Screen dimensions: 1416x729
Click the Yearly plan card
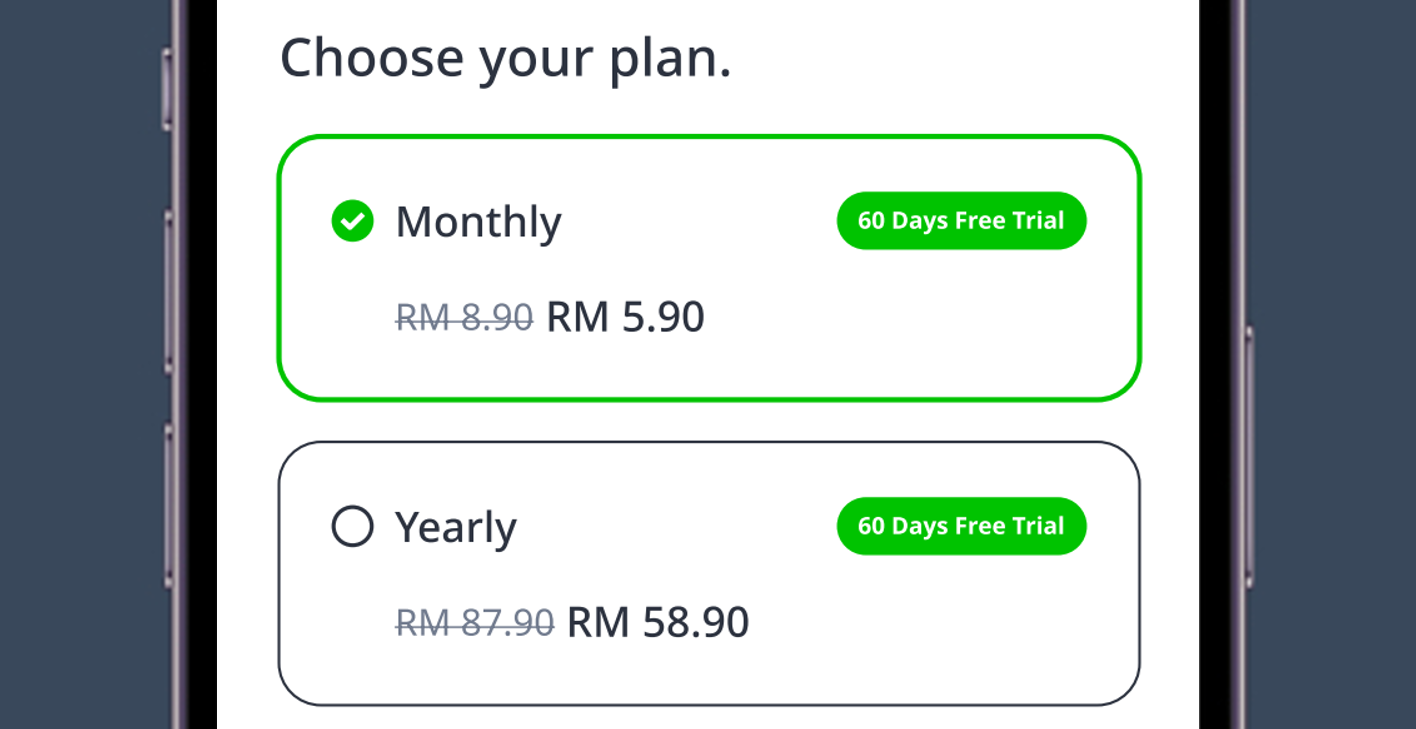point(710,570)
